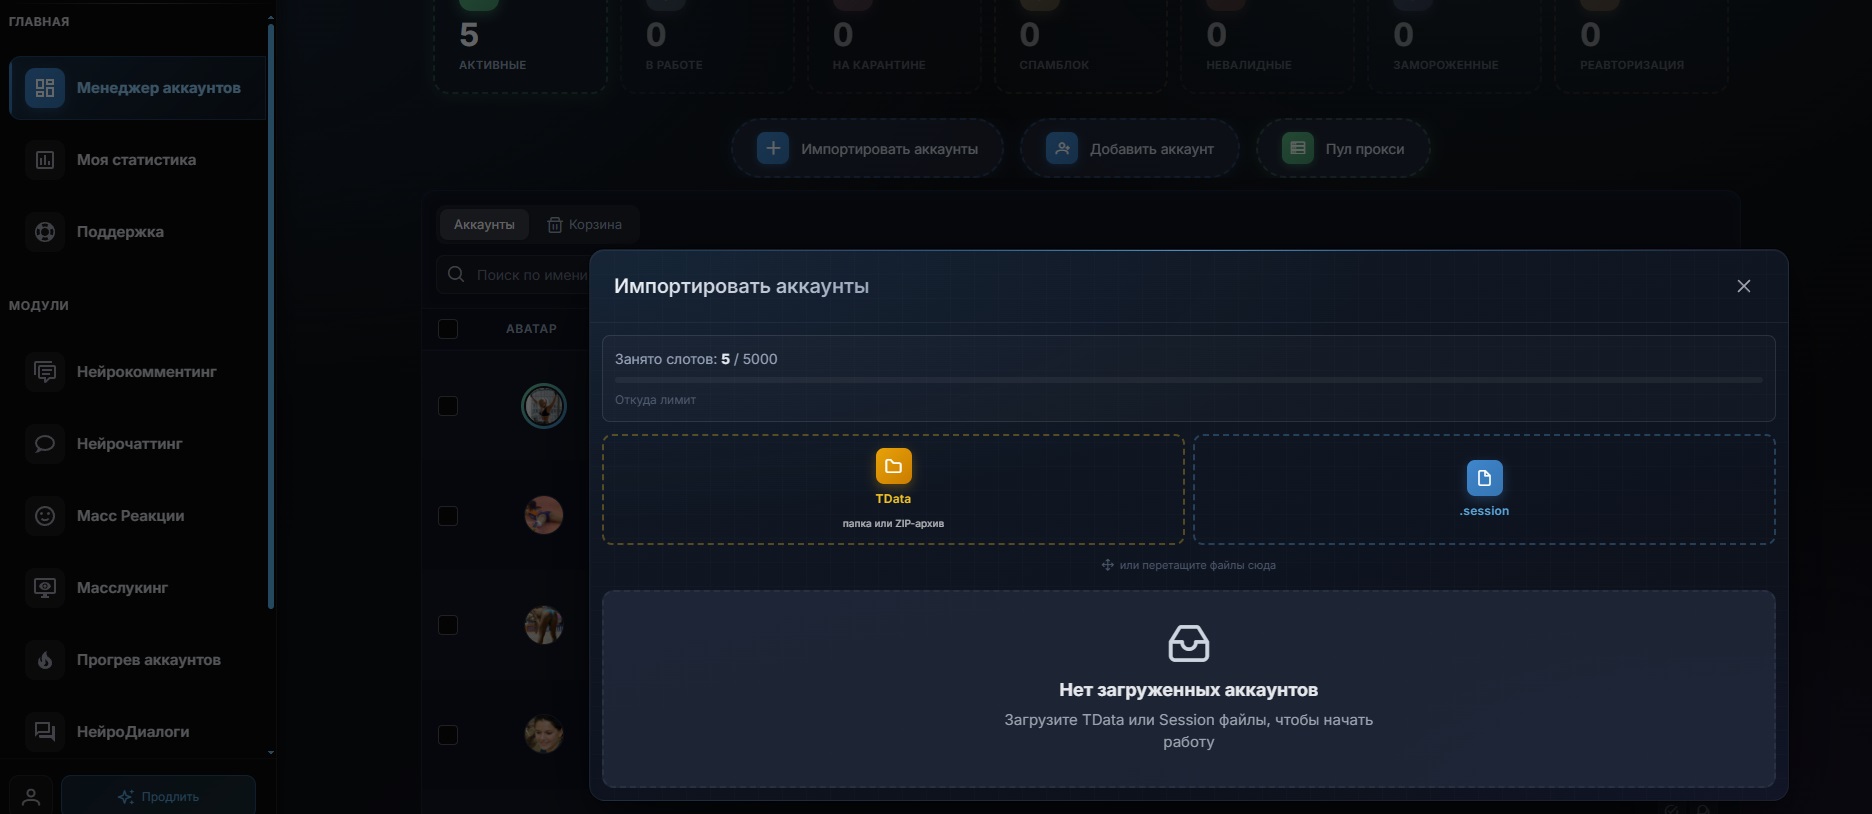This screenshot has width=1872, height=814.
Task: Click the Откуда лимит link
Action: [x=655, y=400]
